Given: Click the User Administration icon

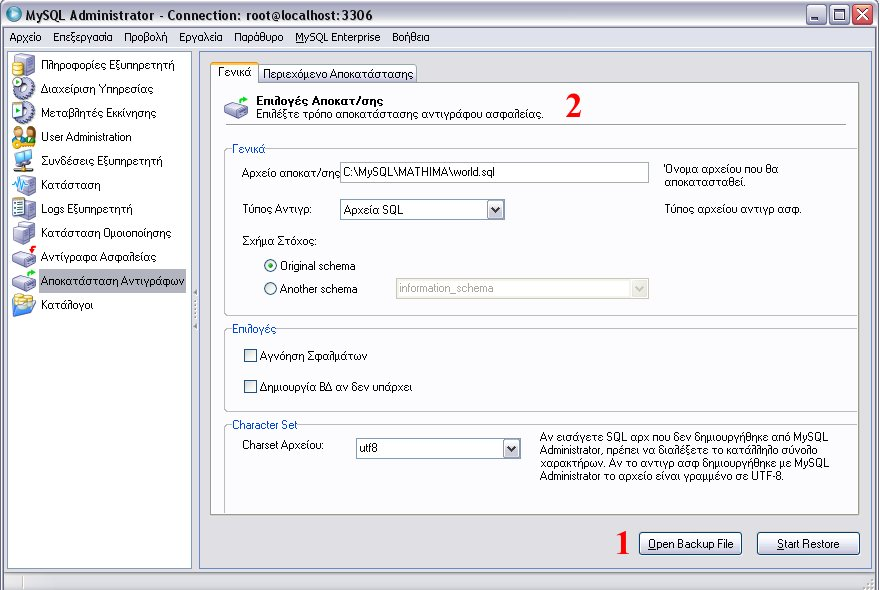Looking at the screenshot, I should tap(24, 137).
